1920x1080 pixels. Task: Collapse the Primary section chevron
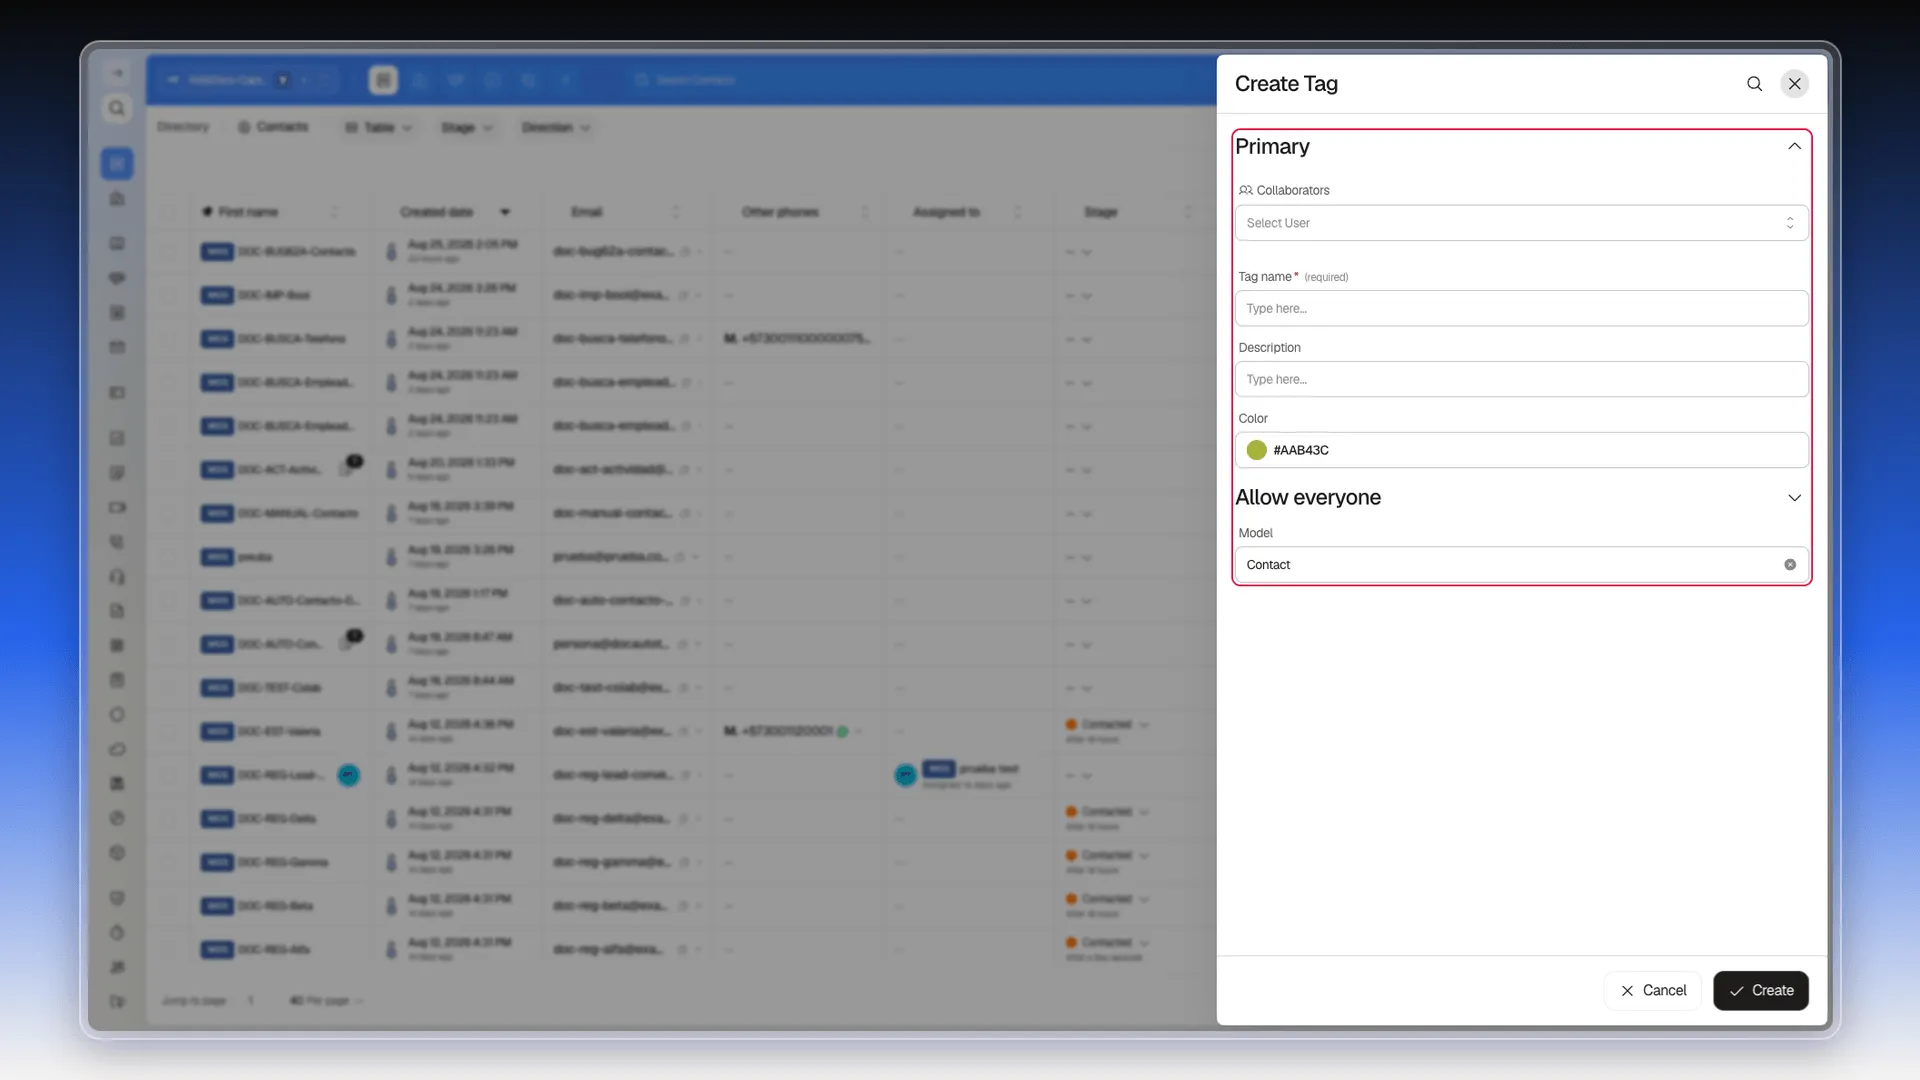pos(1794,147)
